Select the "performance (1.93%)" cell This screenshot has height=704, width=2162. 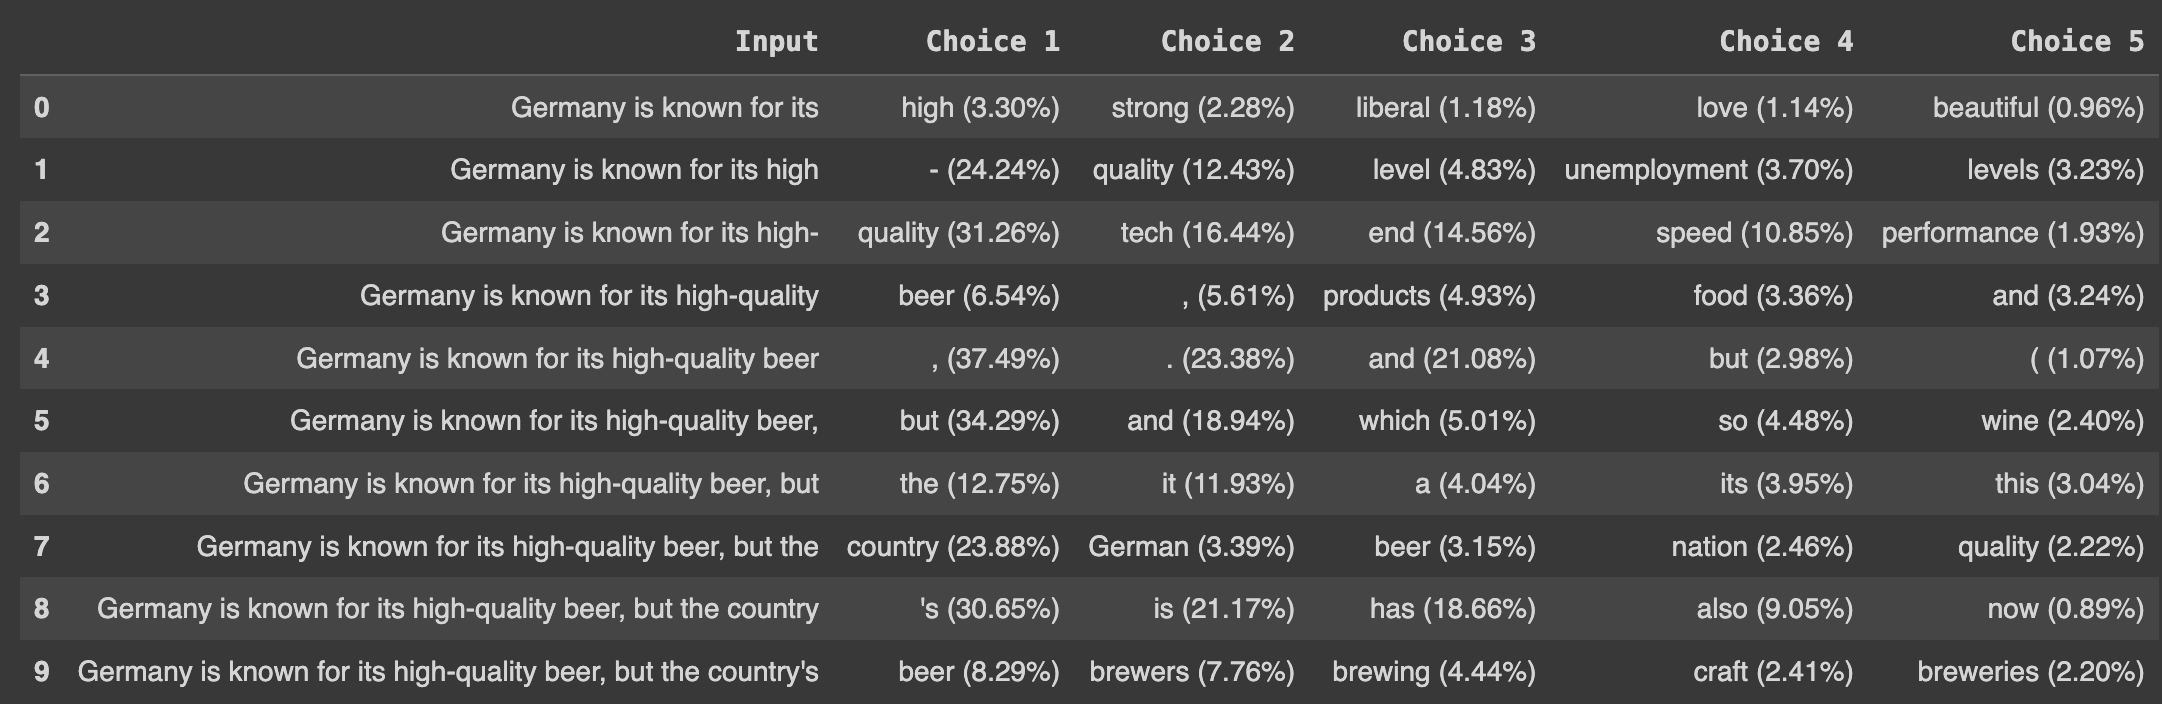[x=2012, y=233]
